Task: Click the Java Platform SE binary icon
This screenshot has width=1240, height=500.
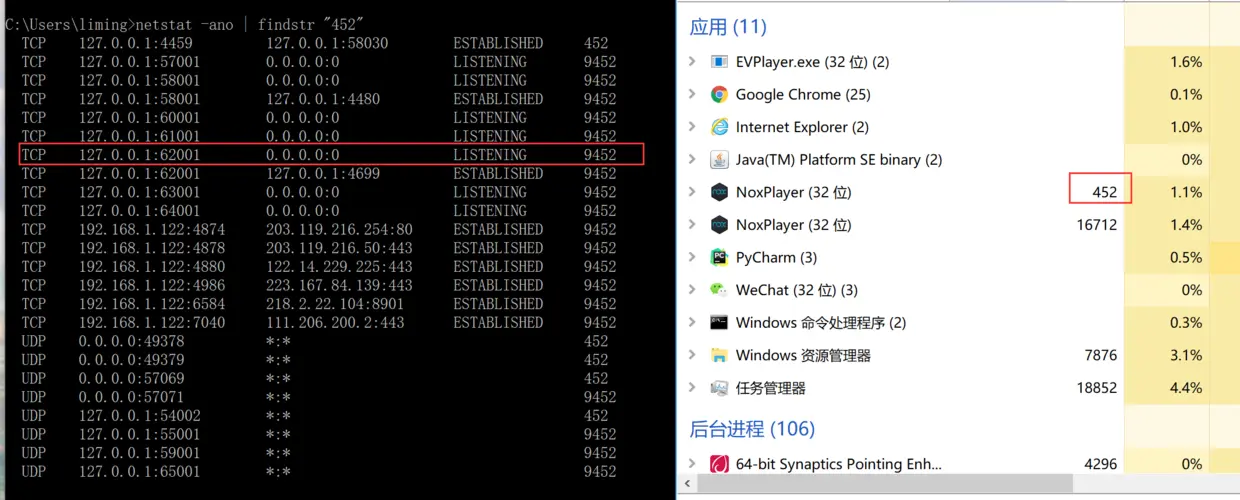Action: pos(719,160)
